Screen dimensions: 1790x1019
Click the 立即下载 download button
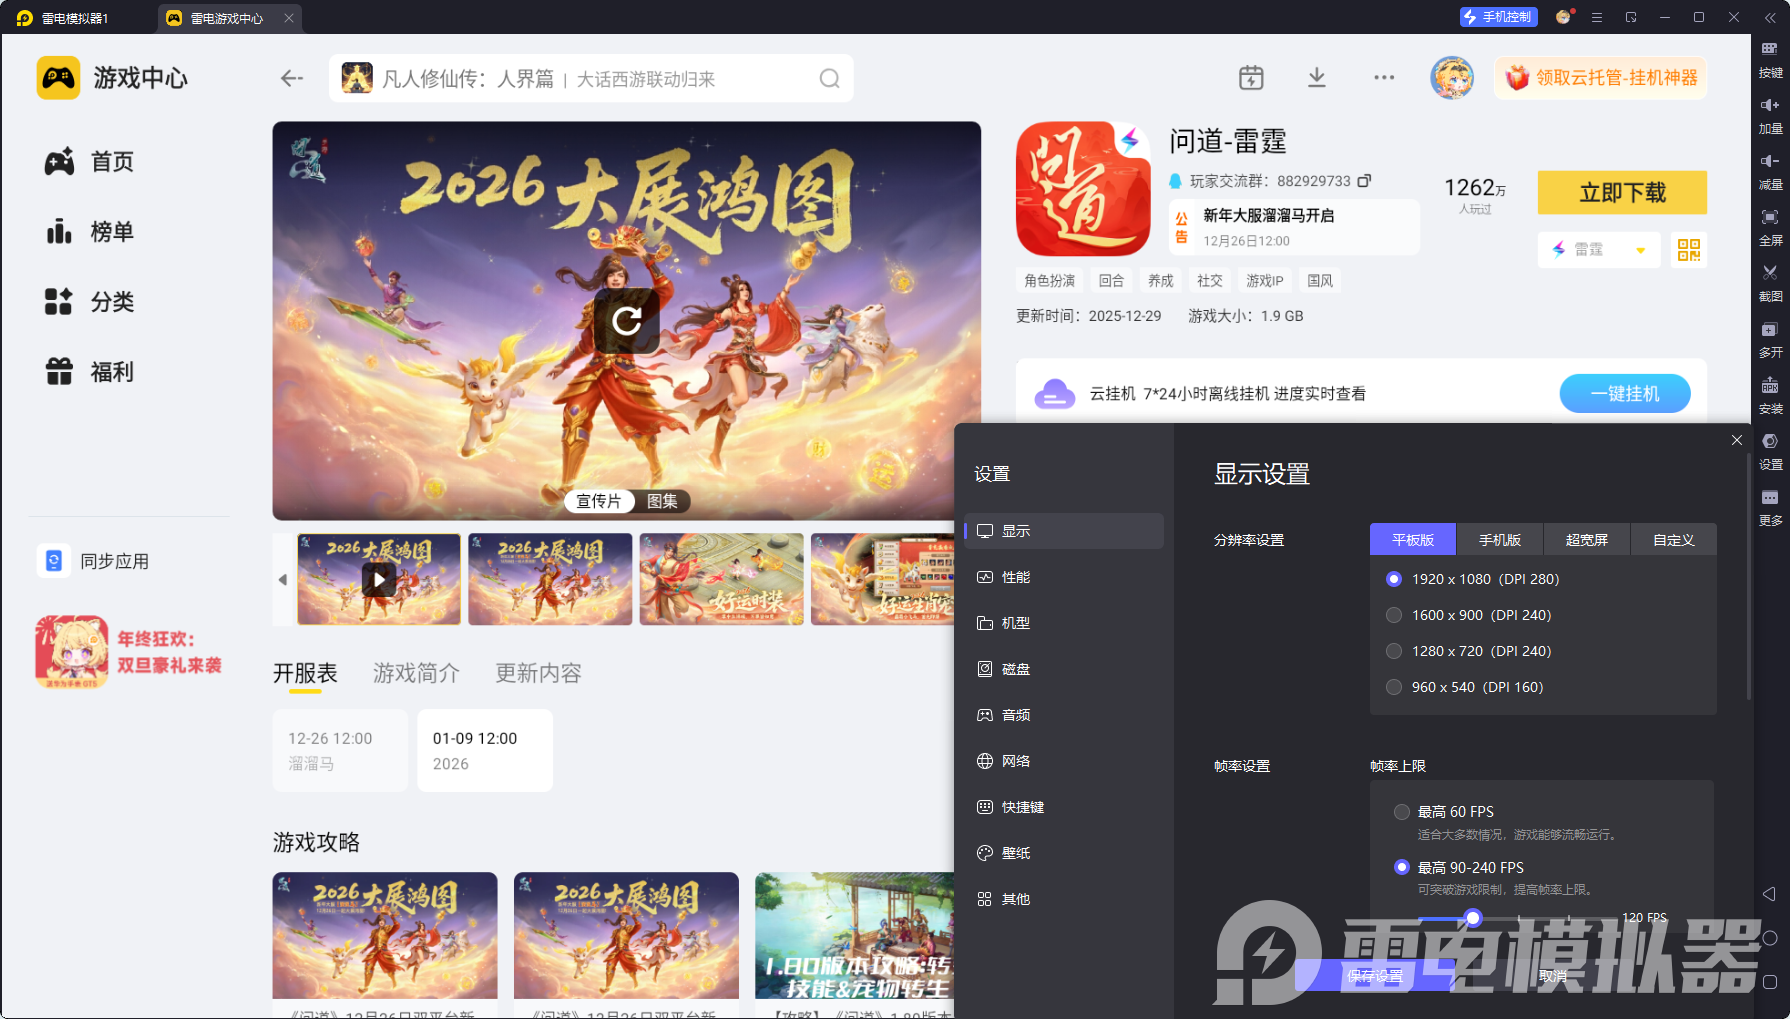1622,192
